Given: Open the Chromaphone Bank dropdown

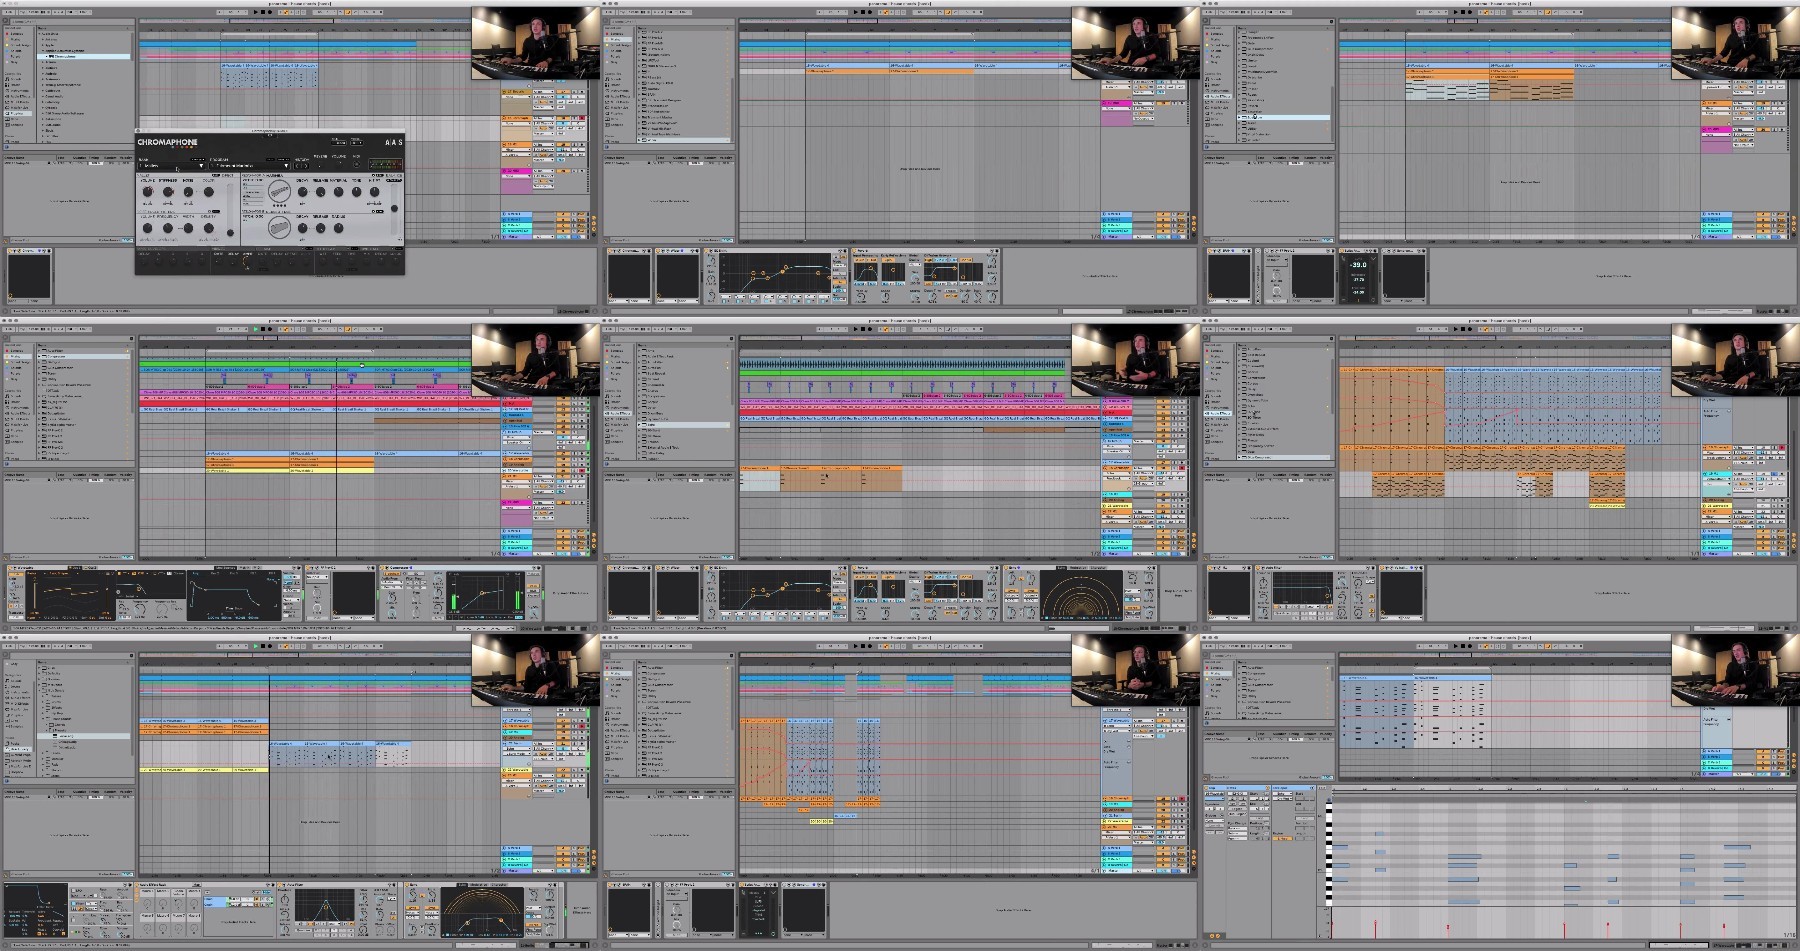Looking at the screenshot, I should click(170, 166).
